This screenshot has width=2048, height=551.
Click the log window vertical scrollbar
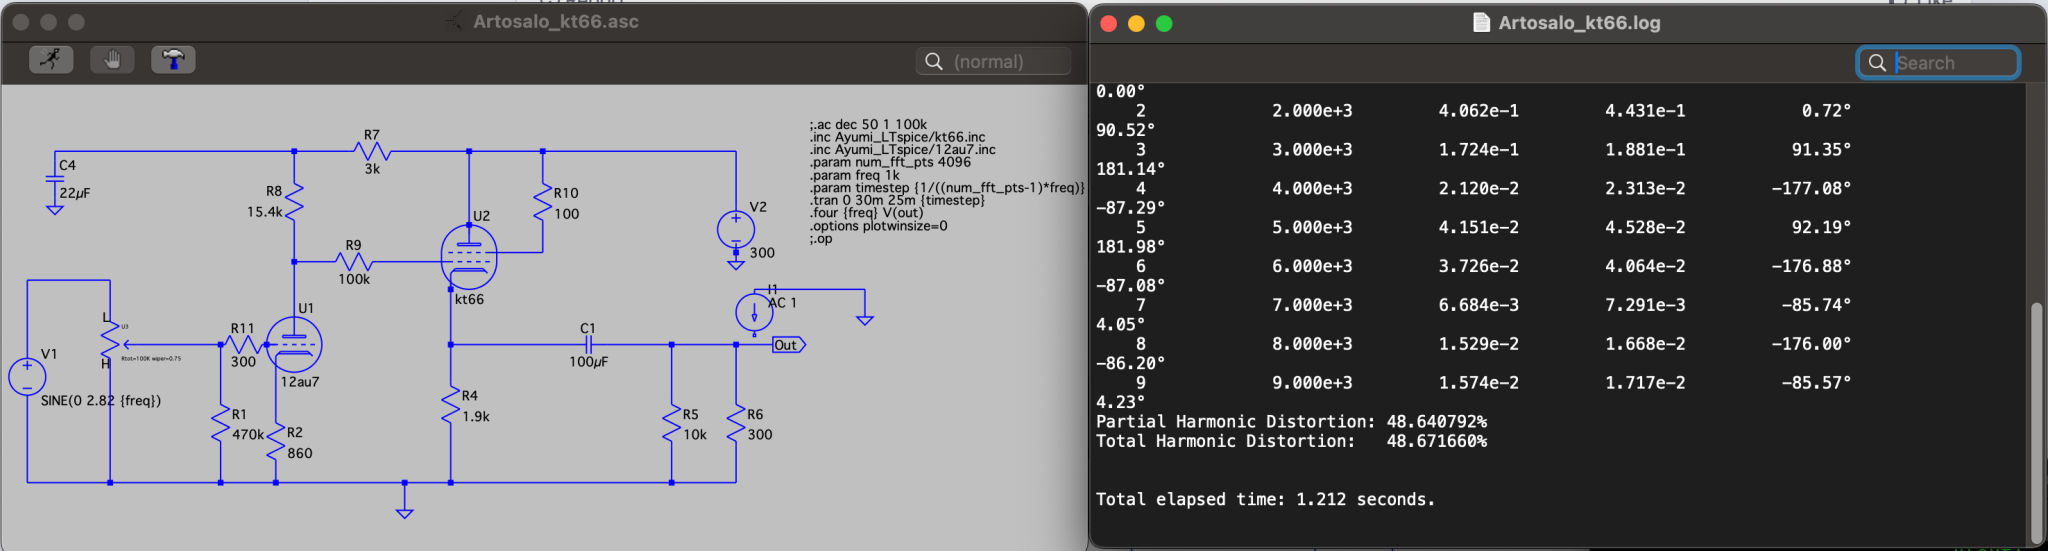click(2036, 420)
